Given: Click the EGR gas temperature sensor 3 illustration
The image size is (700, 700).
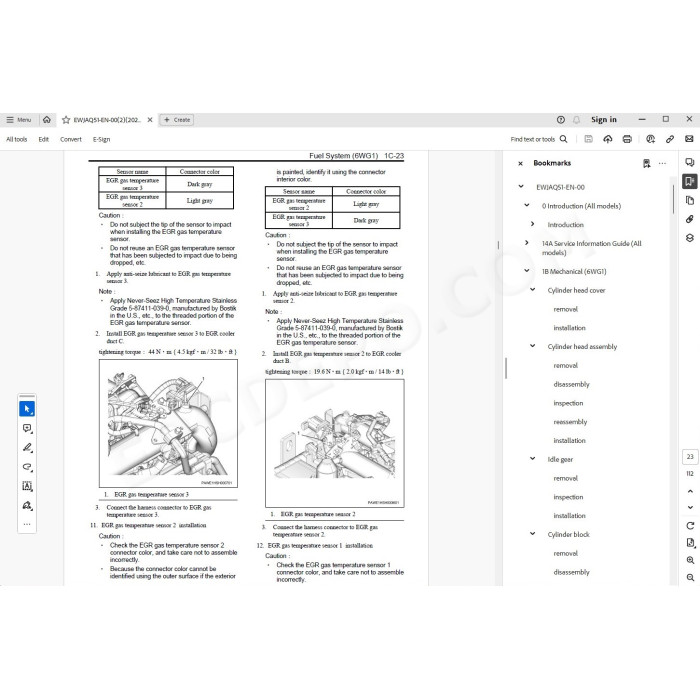Looking at the screenshot, I should (x=168, y=423).
